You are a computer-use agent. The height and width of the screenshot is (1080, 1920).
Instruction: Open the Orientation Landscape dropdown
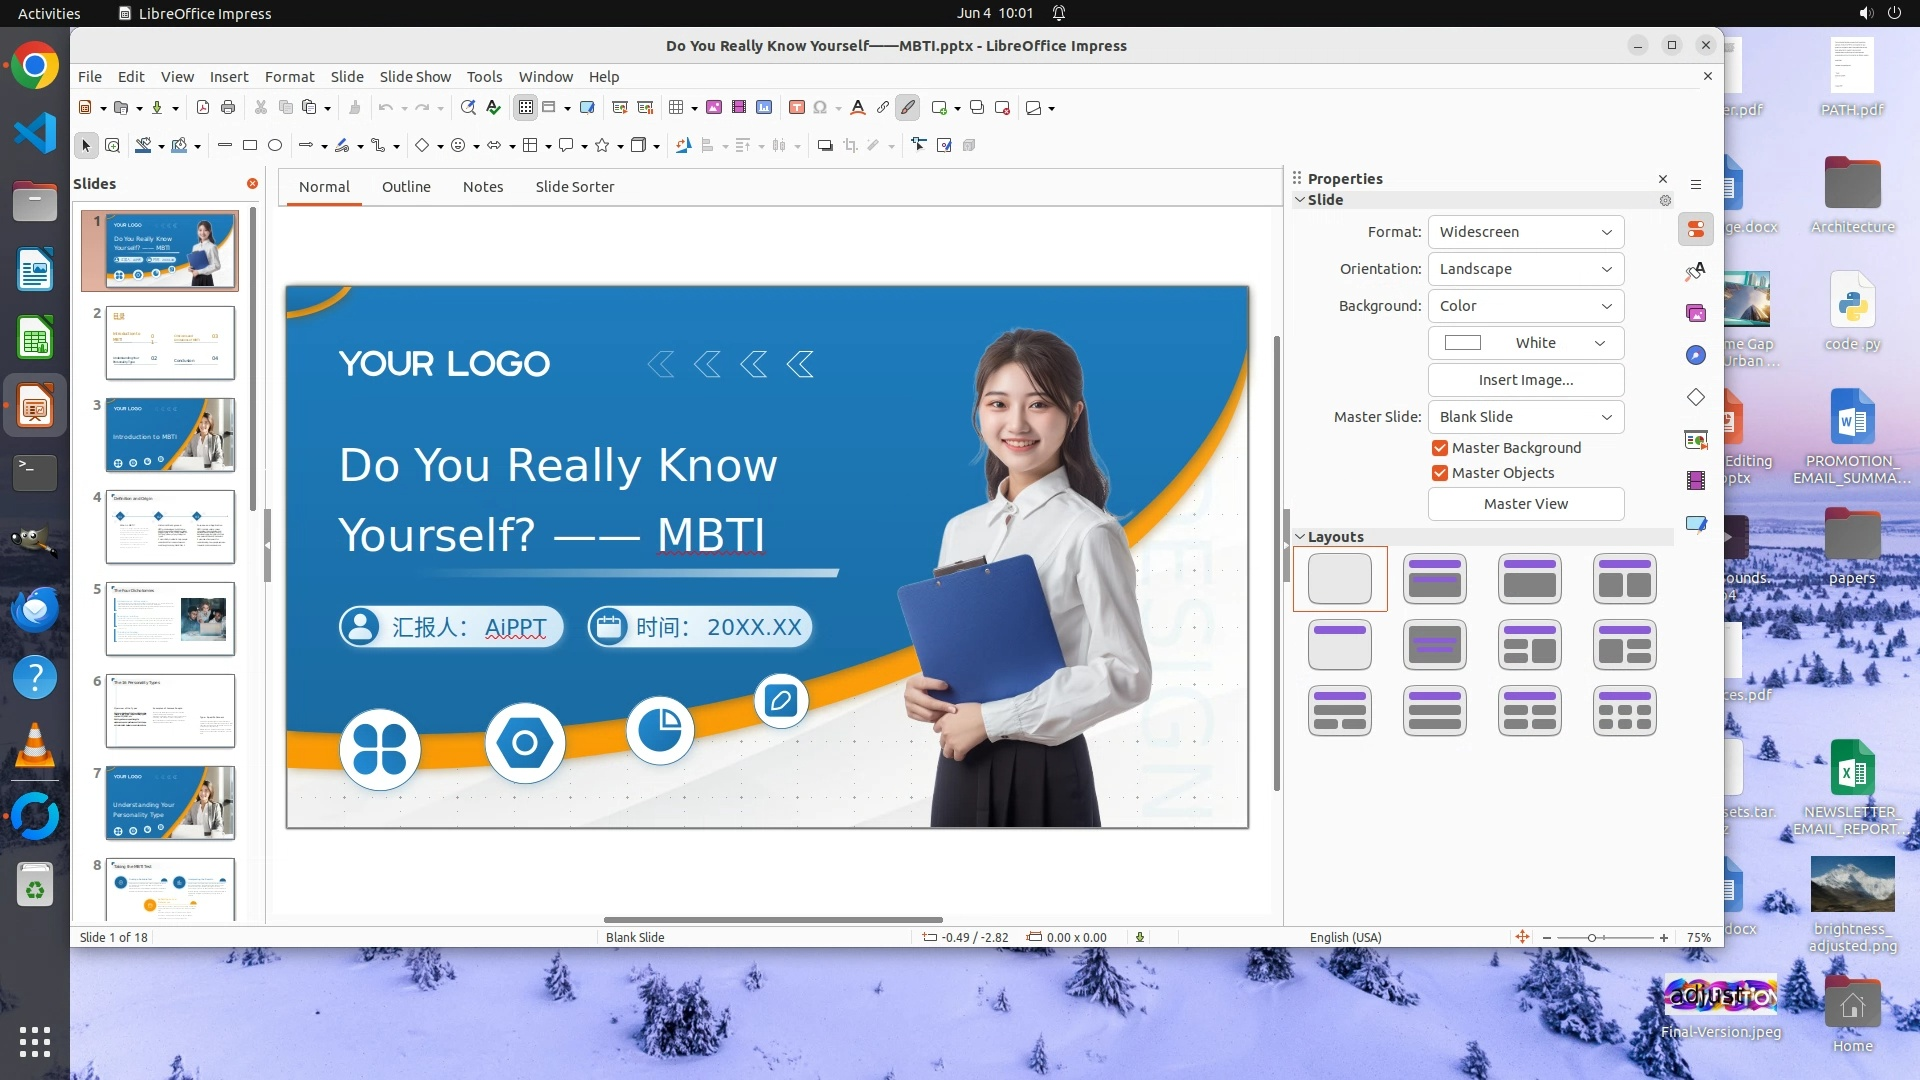coord(1525,269)
